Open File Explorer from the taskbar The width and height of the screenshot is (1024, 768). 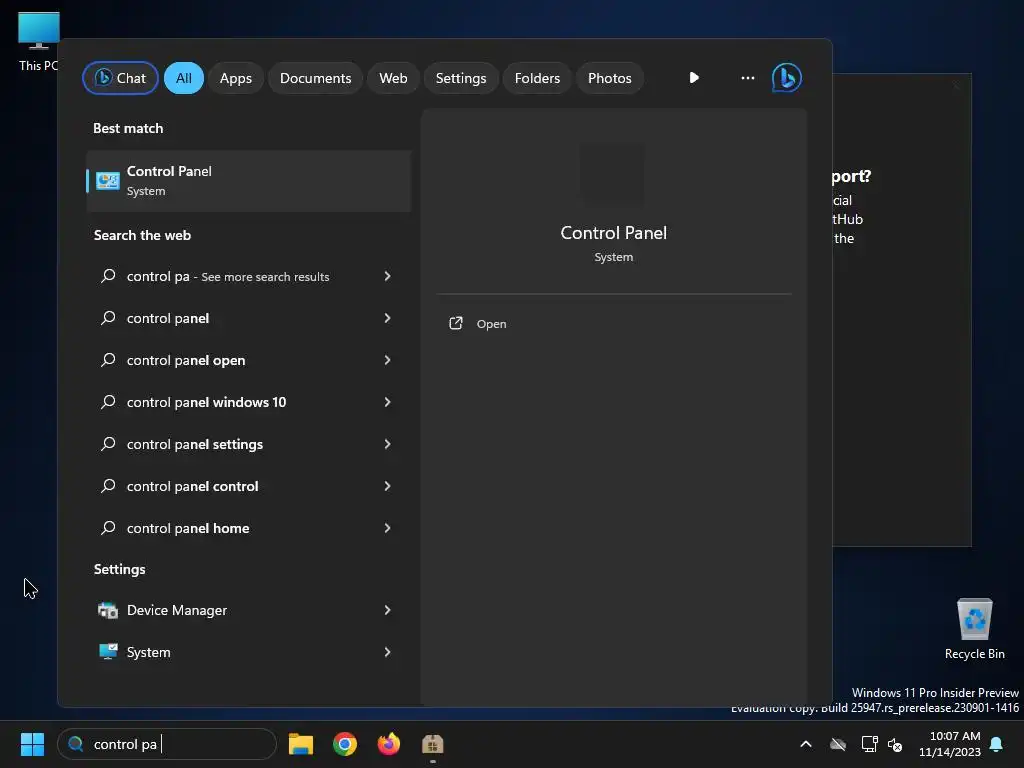pos(301,744)
